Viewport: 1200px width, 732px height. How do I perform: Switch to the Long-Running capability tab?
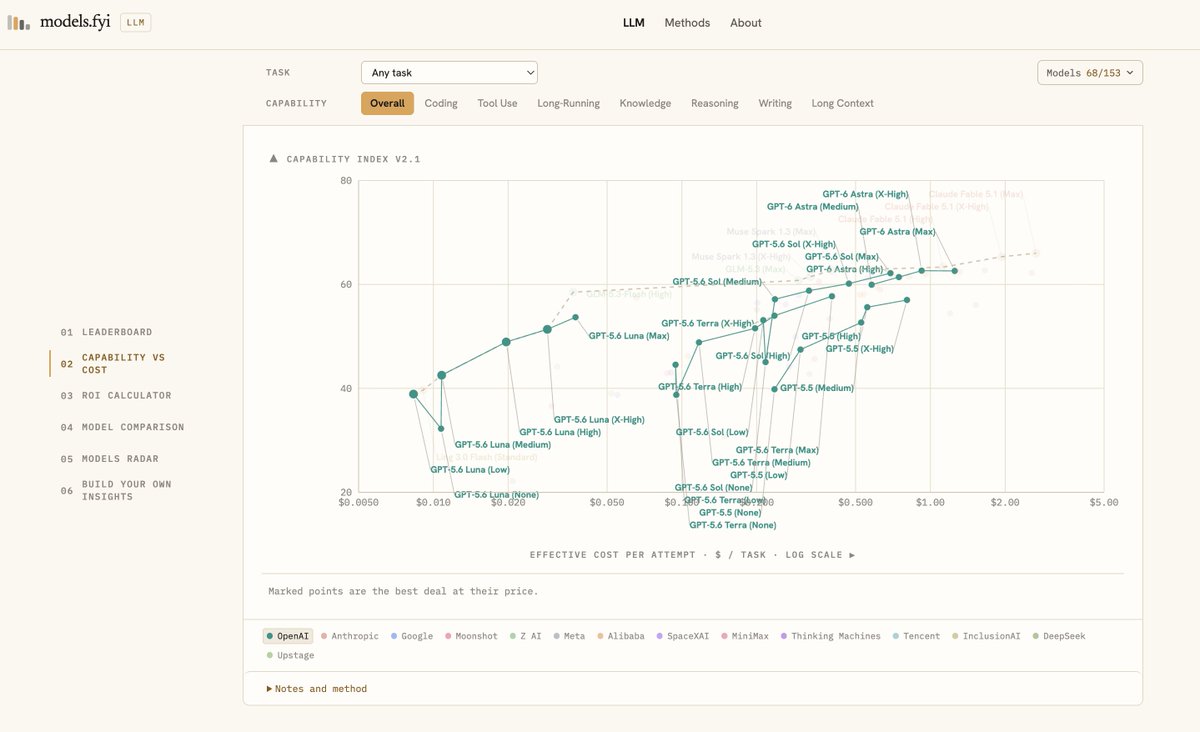pyautogui.click(x=569, y=103)
